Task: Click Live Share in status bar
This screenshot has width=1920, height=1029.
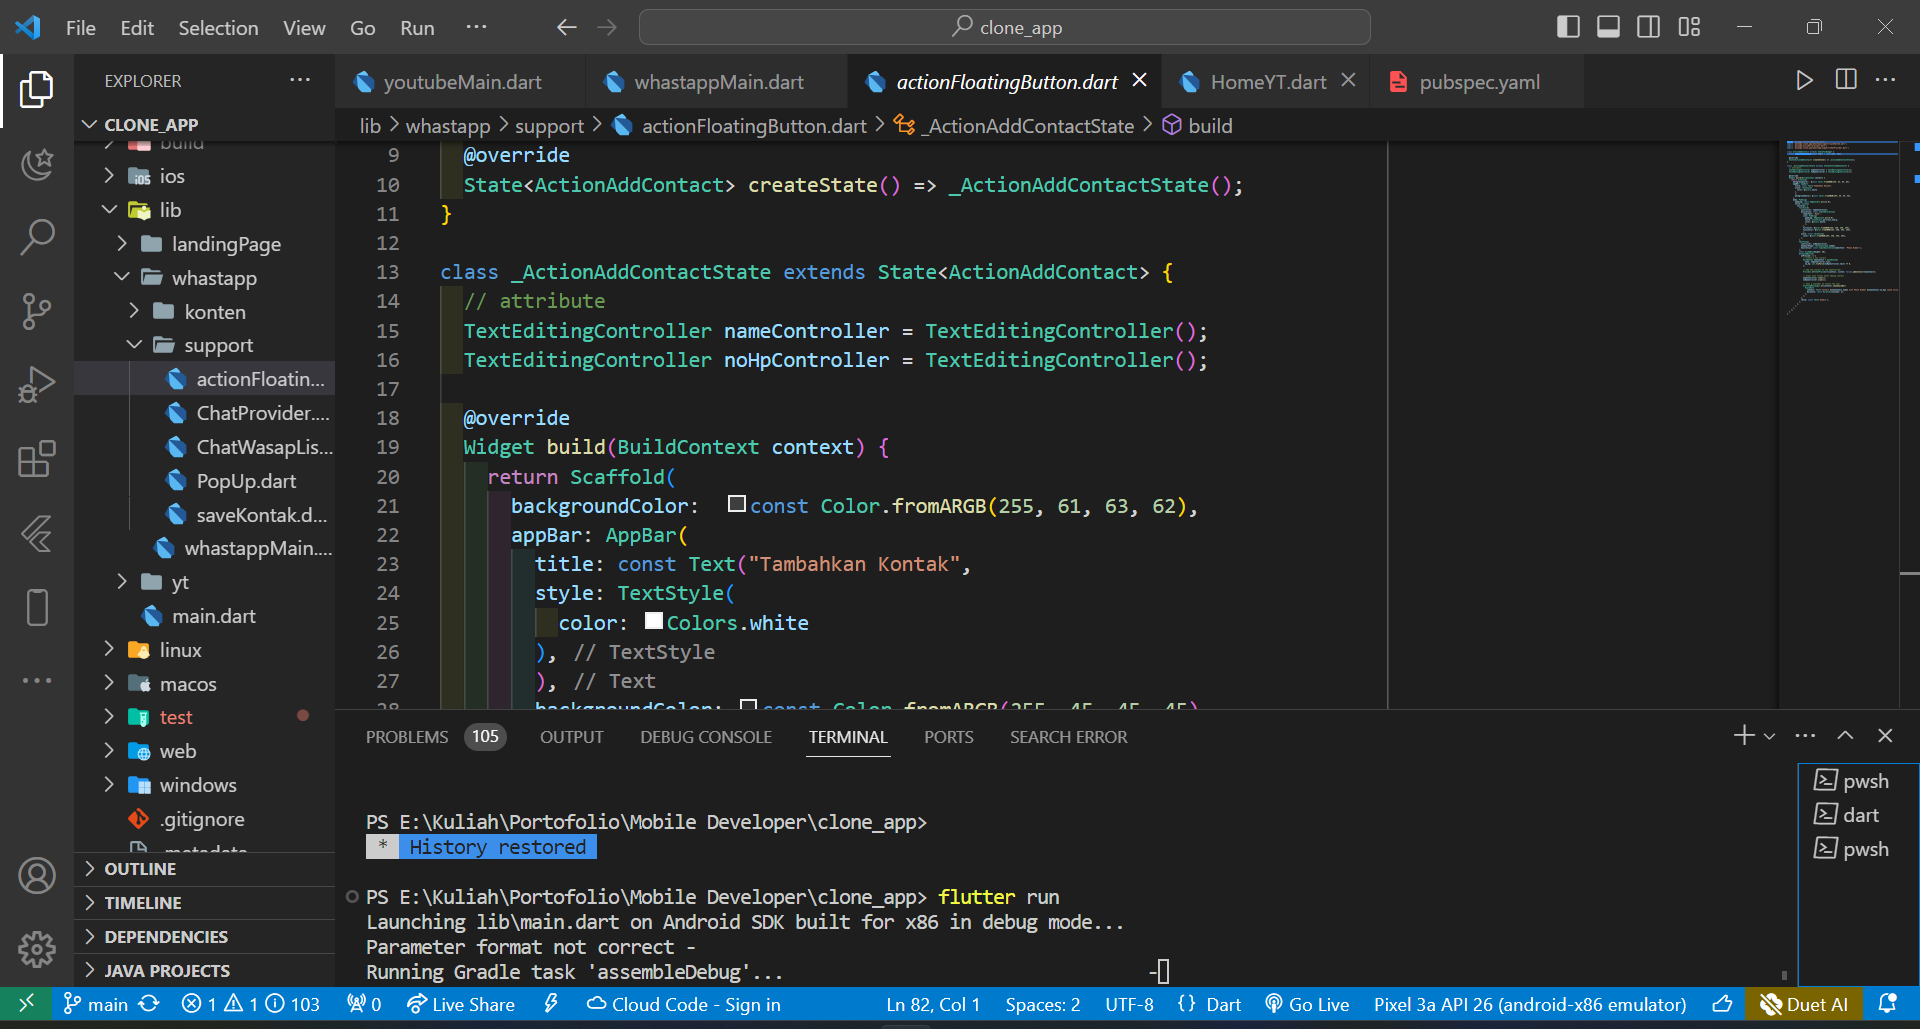Action: 461,1004
